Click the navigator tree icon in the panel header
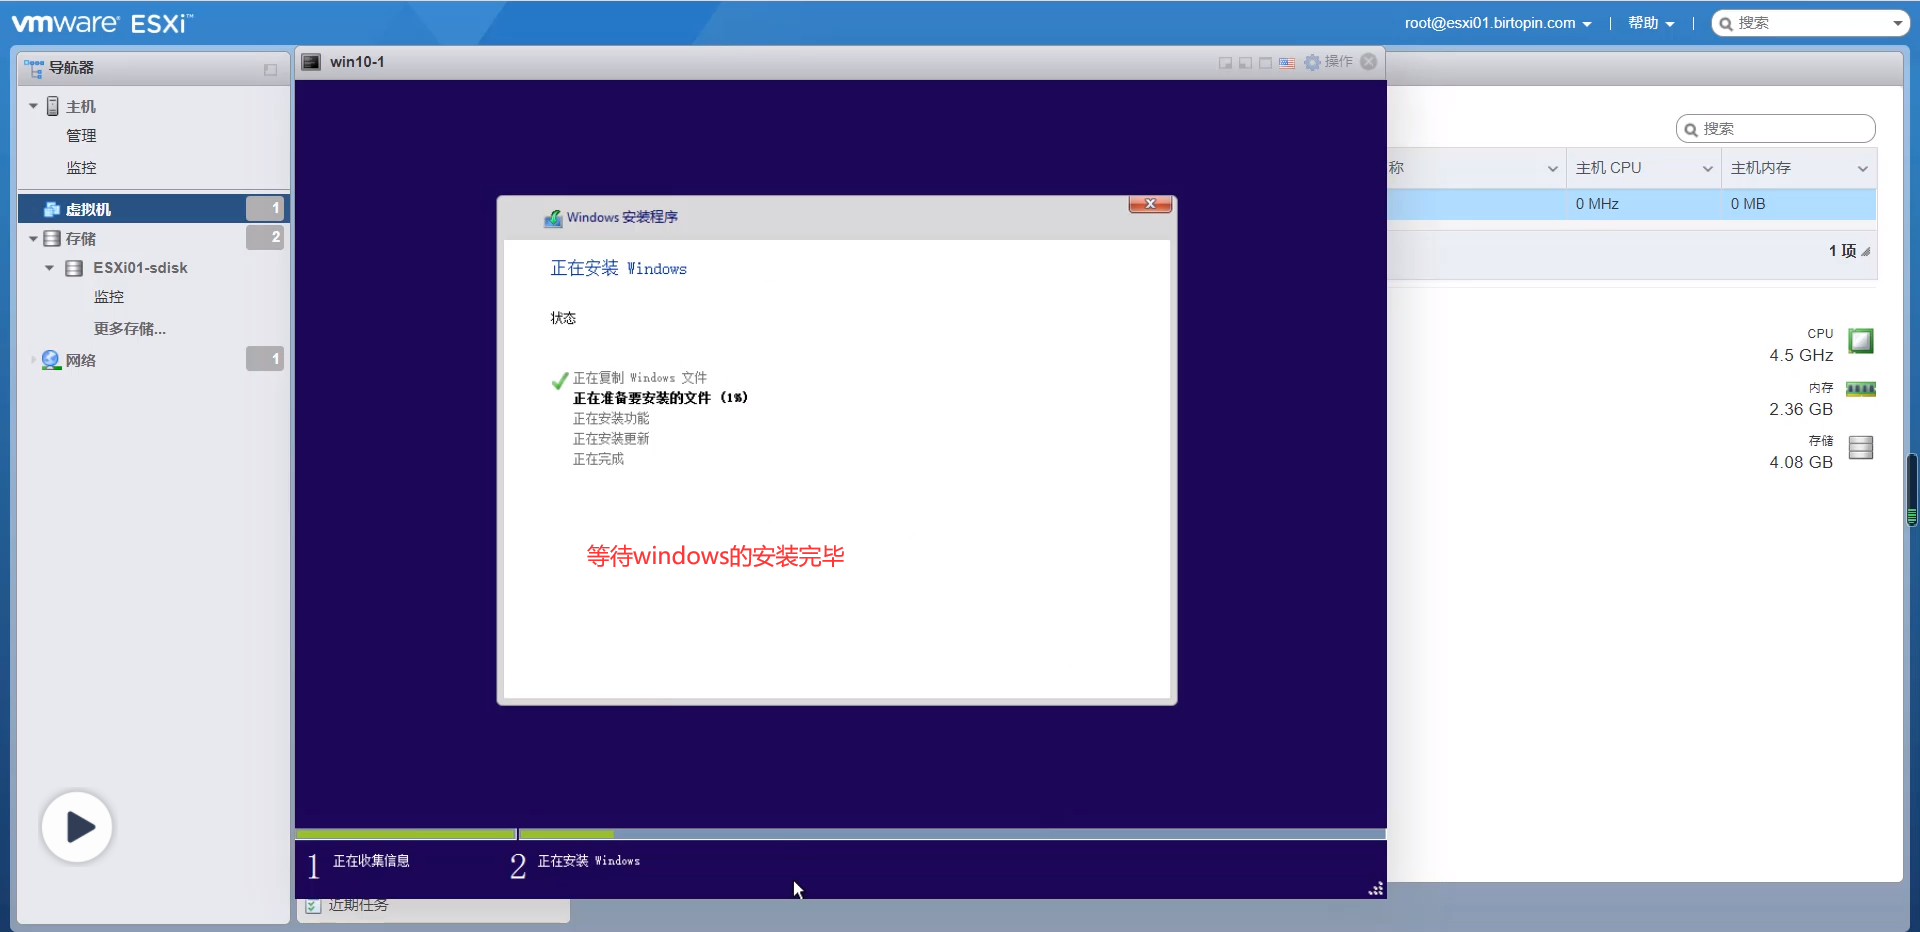 tap(34, 68)
